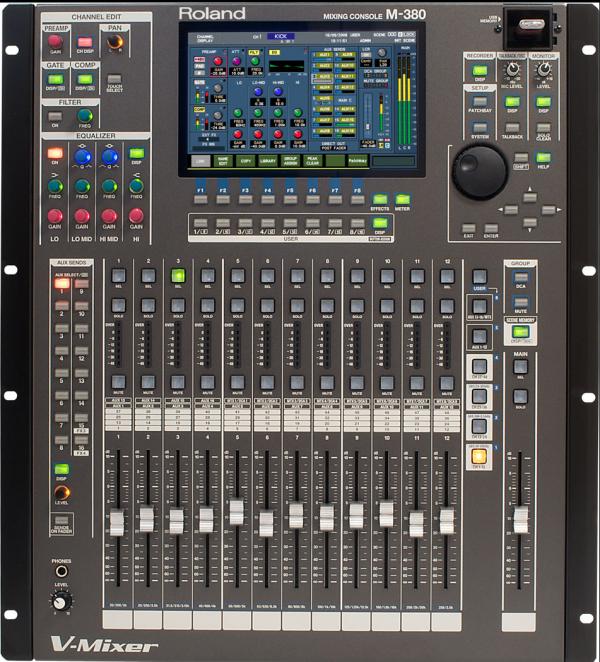Open the METER screen button

402,199
